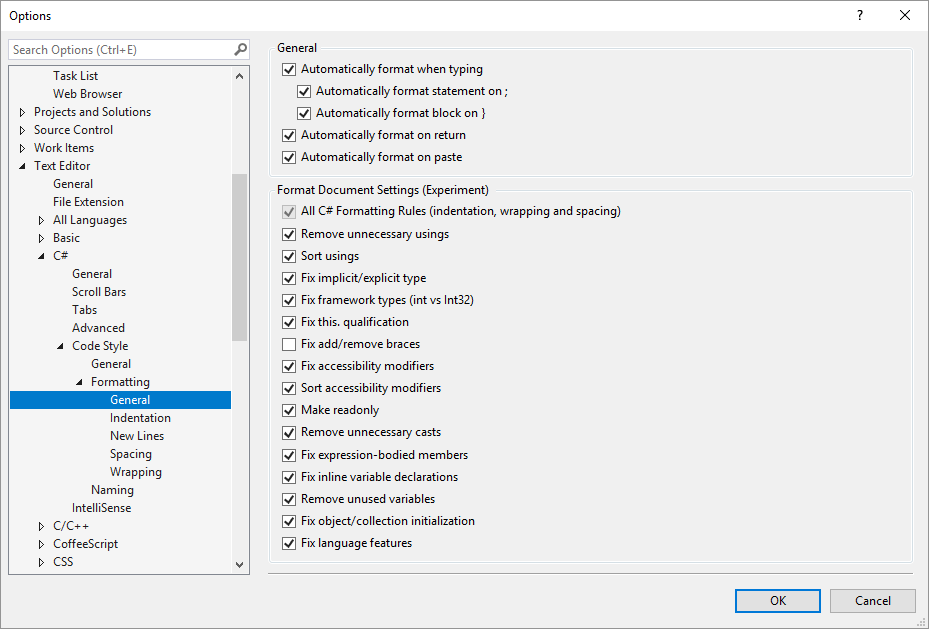Select the Indentation page
Viewport: 929px width, 629px height.
[x=140, y=417]
